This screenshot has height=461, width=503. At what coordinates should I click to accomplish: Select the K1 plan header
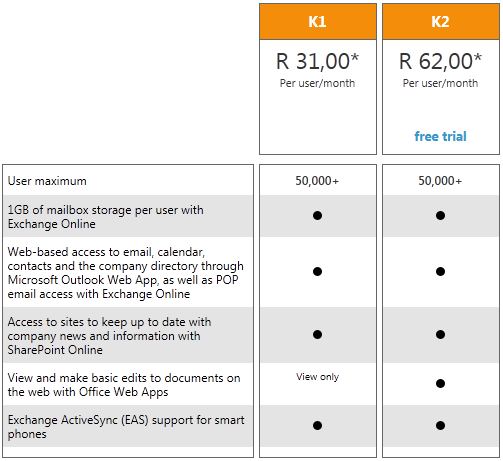tap(318, 22)
